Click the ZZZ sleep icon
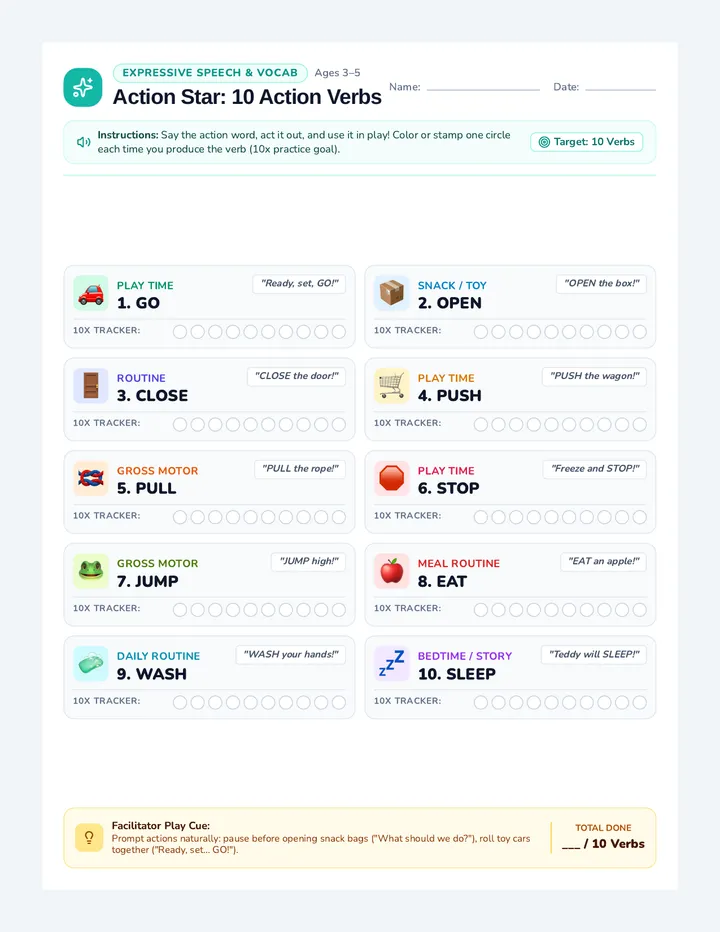The image size is (720, 932). pyautogui.click(x=392, y=664)
